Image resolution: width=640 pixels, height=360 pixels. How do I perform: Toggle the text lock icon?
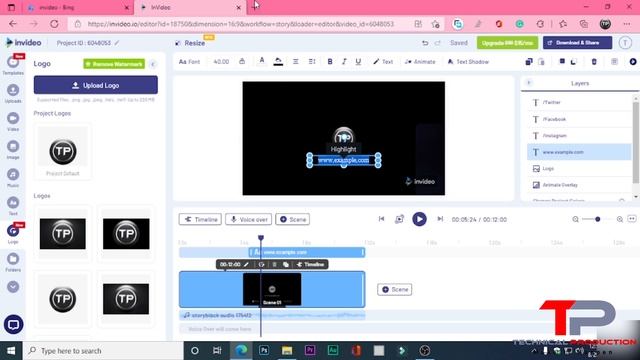tap(242, 62)
